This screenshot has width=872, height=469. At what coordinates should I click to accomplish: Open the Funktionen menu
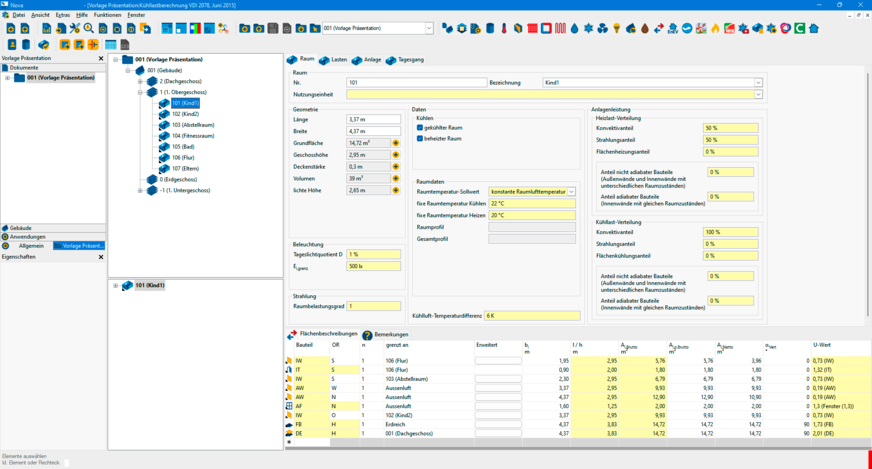tap(107, 15)
